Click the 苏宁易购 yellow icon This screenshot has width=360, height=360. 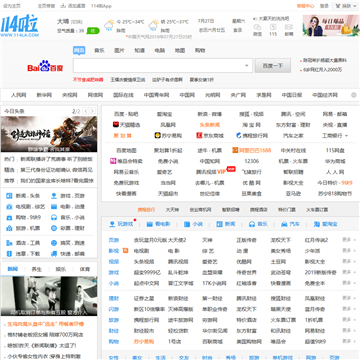[157, 135]
